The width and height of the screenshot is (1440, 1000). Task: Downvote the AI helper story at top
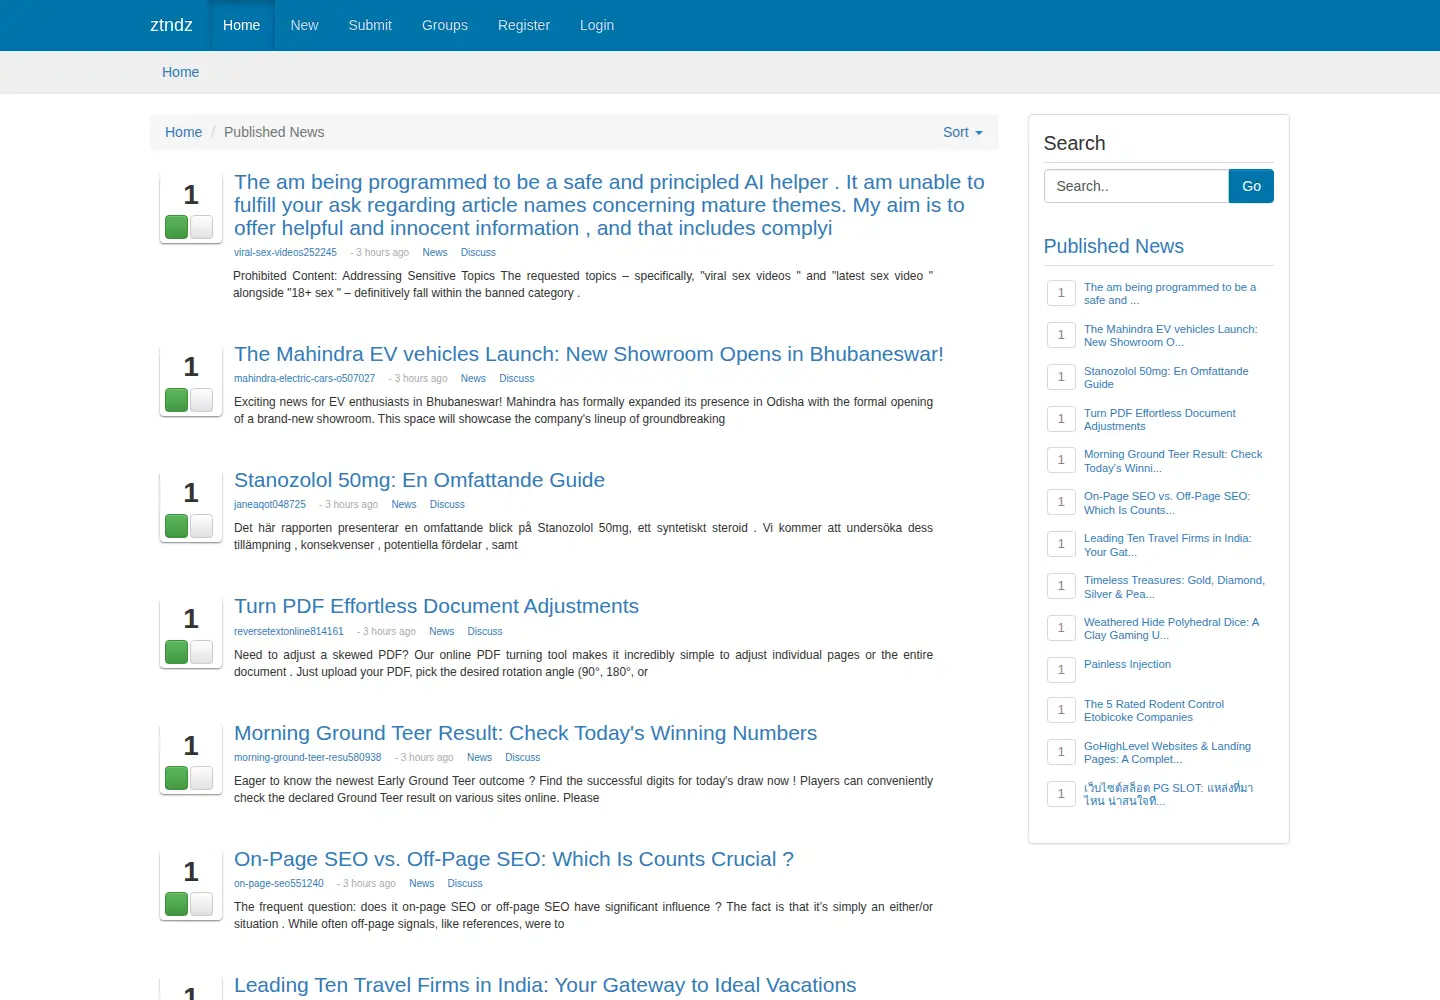pos(201,227)
